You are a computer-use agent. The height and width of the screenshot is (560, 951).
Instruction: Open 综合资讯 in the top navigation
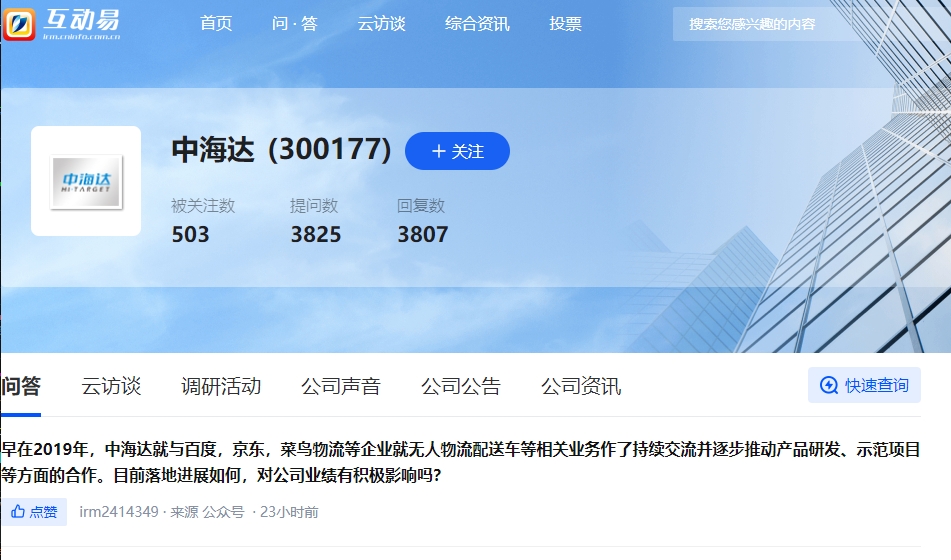[477, 24]
